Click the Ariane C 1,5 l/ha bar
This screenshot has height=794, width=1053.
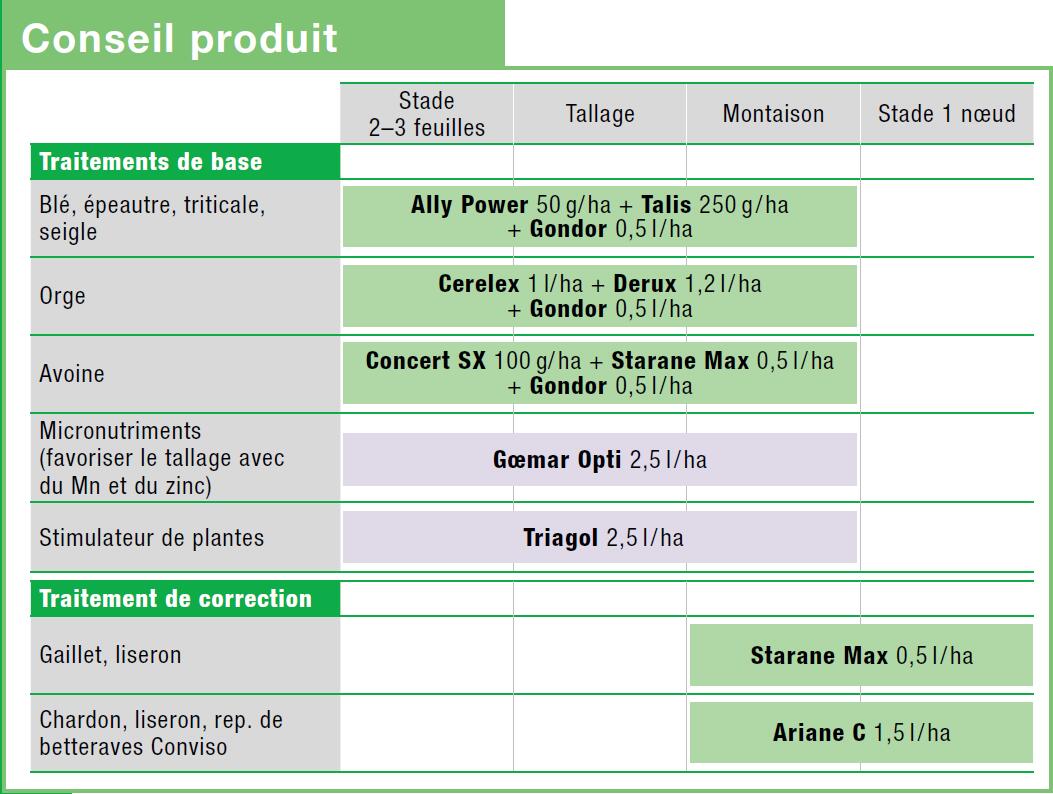pyautogui.click(x=861, y=733)
